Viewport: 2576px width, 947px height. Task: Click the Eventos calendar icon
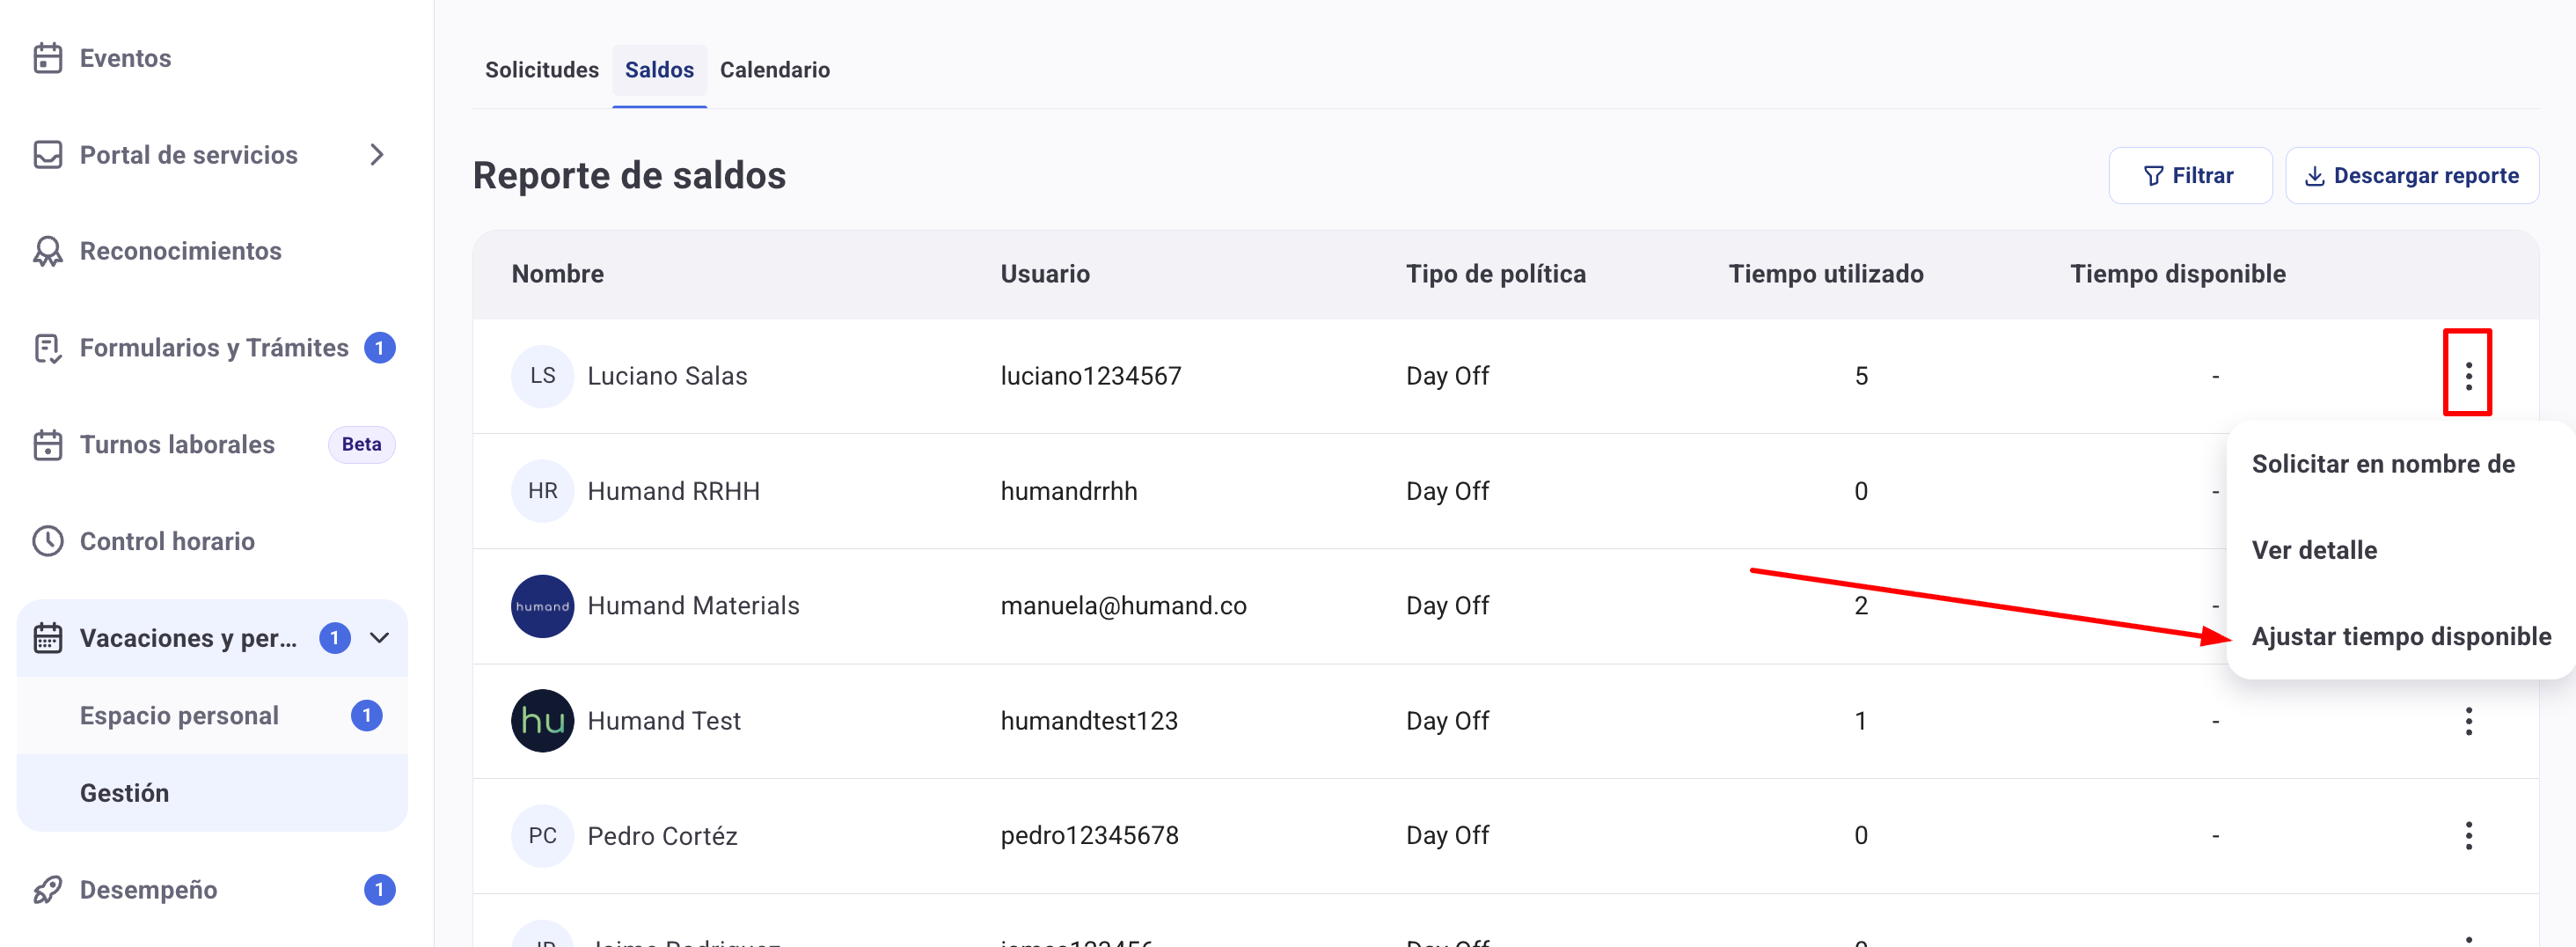47,58
